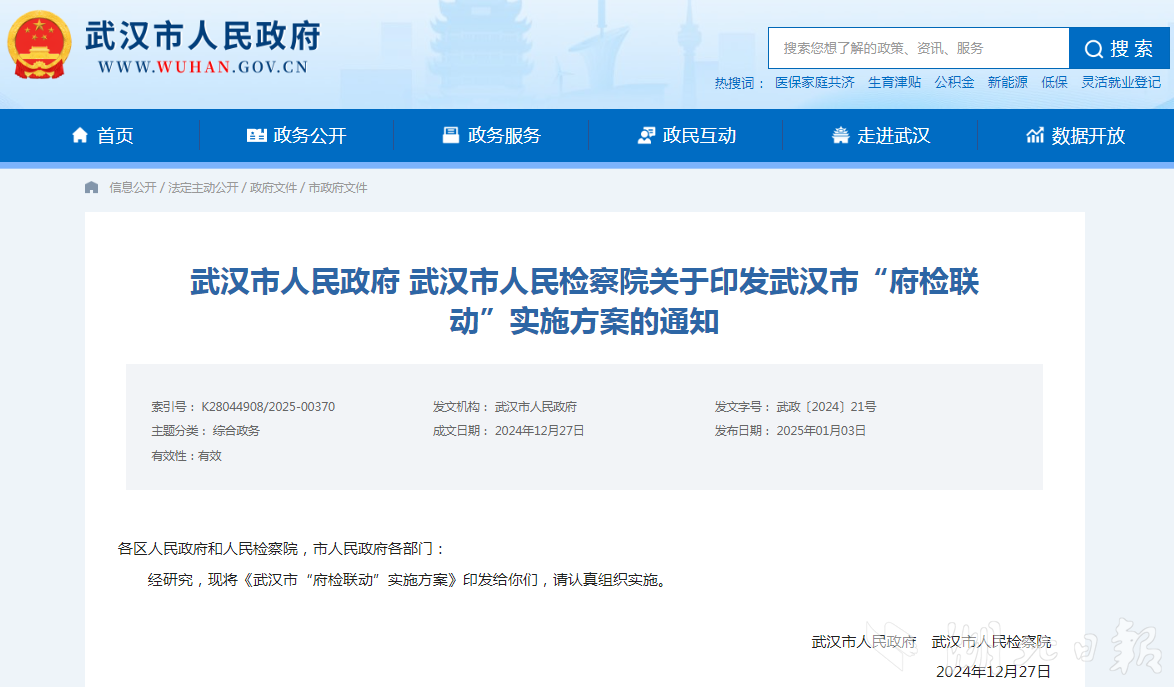Click the breadcrumb home icon
The height and width of the screenshot is (687, 1174).
tap(92, 188)
